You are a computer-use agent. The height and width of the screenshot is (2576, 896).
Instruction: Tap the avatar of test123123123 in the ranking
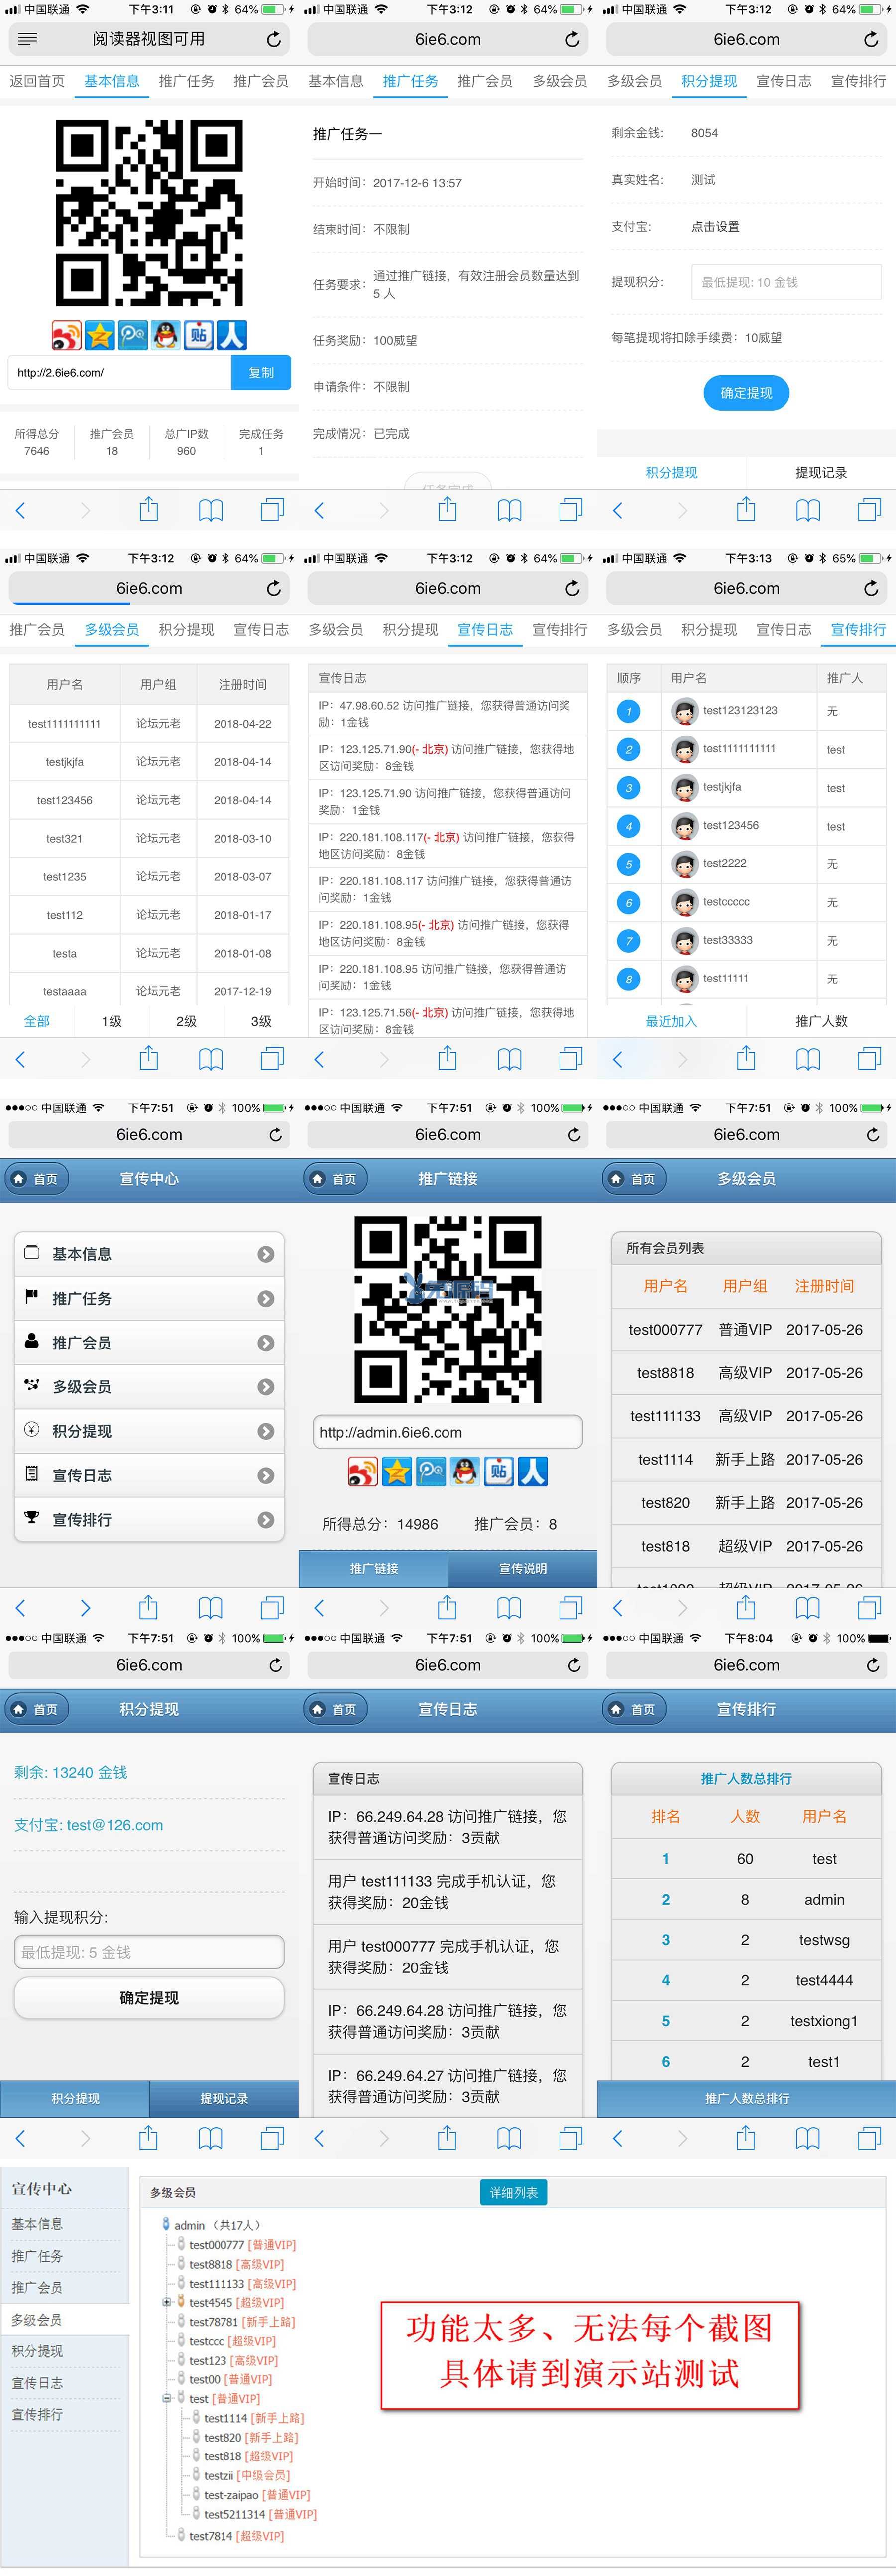[x=685, y=711]
